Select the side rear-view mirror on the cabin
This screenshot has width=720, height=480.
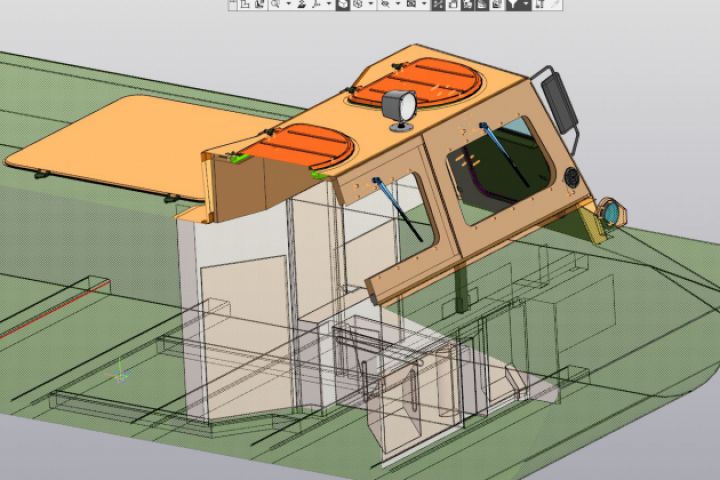(559, 103)
